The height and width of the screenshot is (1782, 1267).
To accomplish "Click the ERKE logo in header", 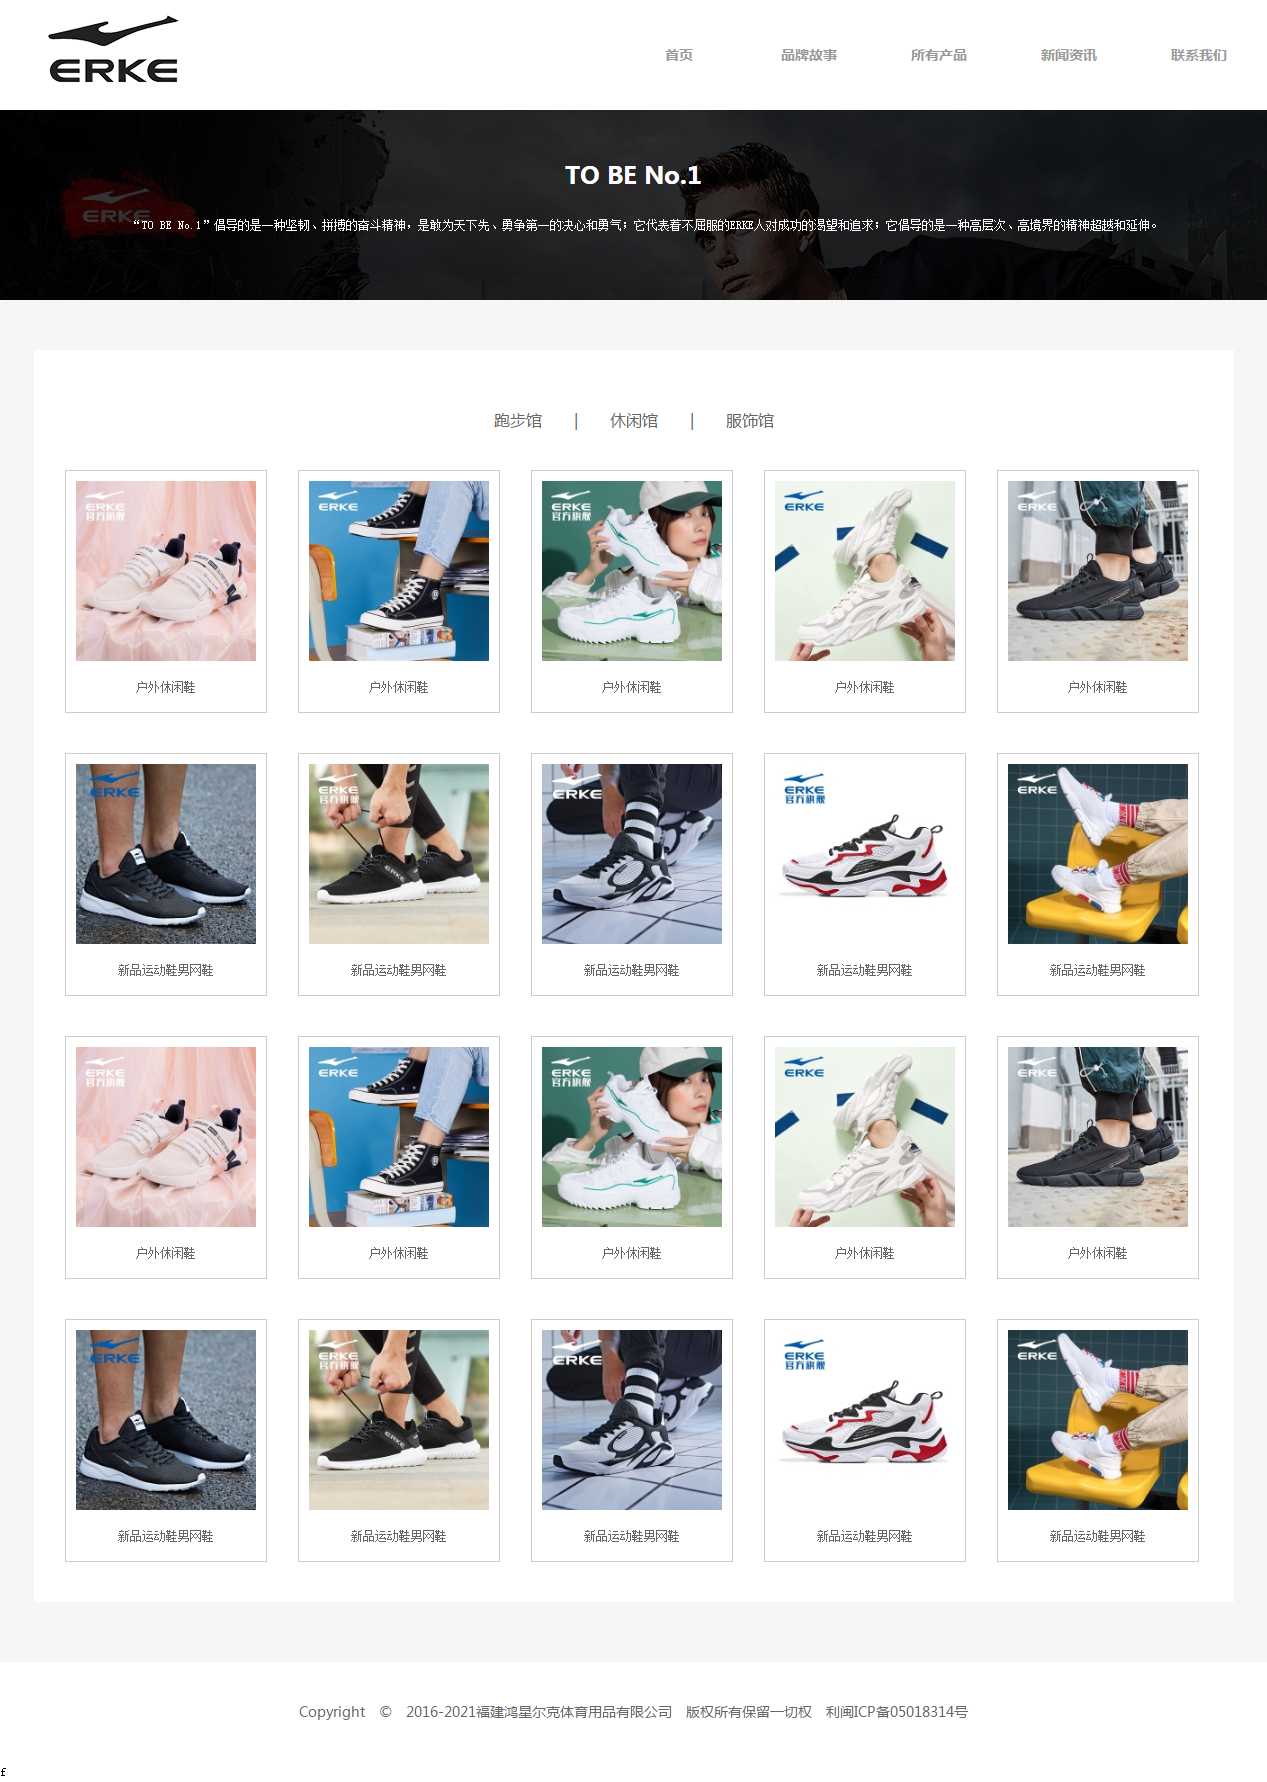I will [x=113, y=49].
